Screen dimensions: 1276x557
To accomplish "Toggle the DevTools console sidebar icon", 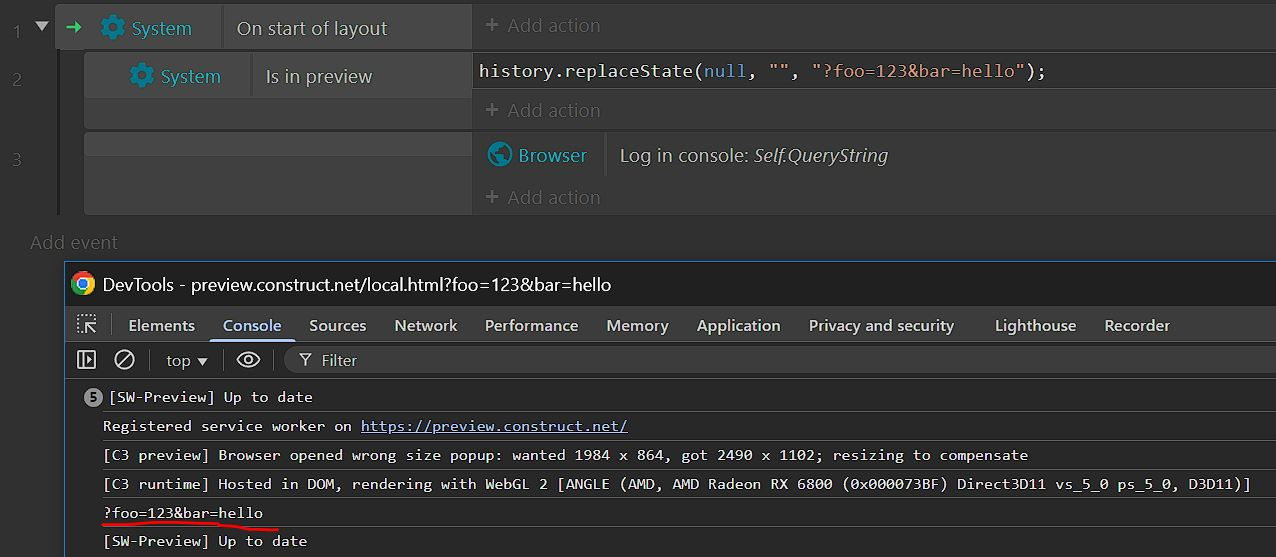I will click(87, 360).
